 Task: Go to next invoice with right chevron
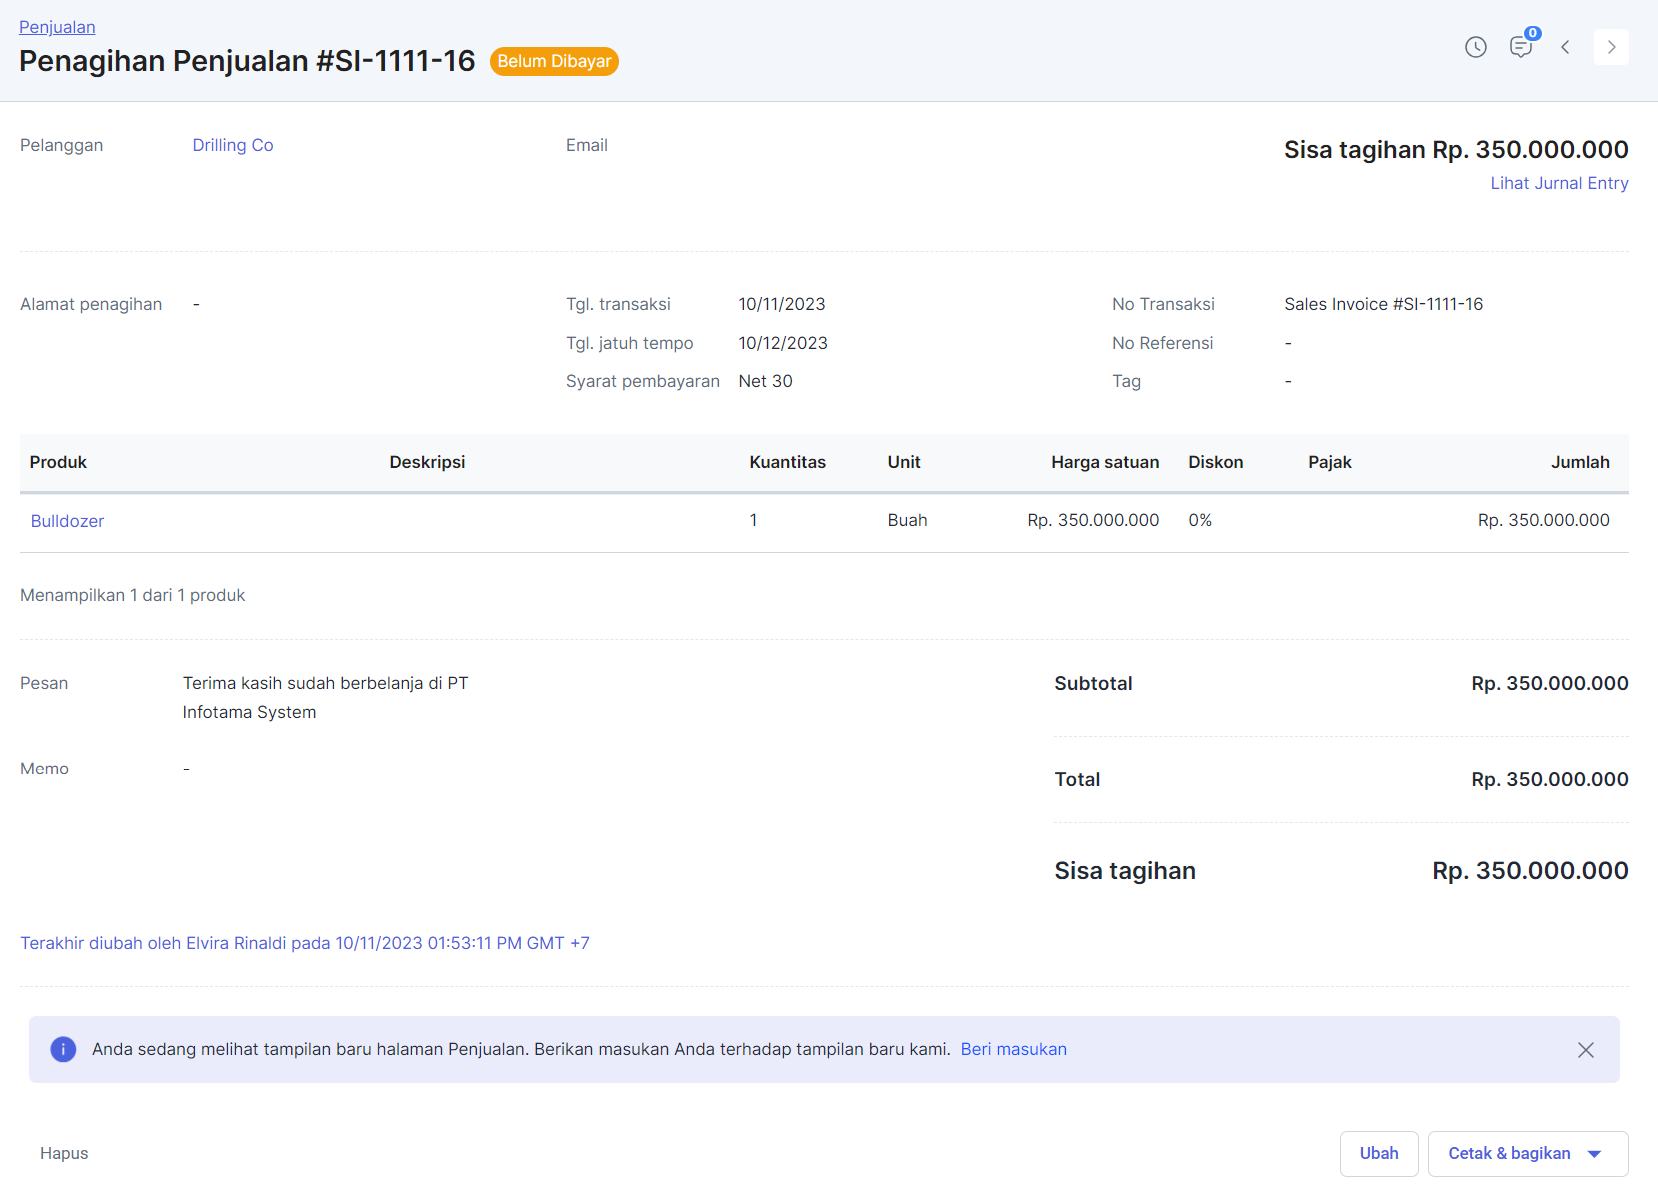pos(1610,47)
